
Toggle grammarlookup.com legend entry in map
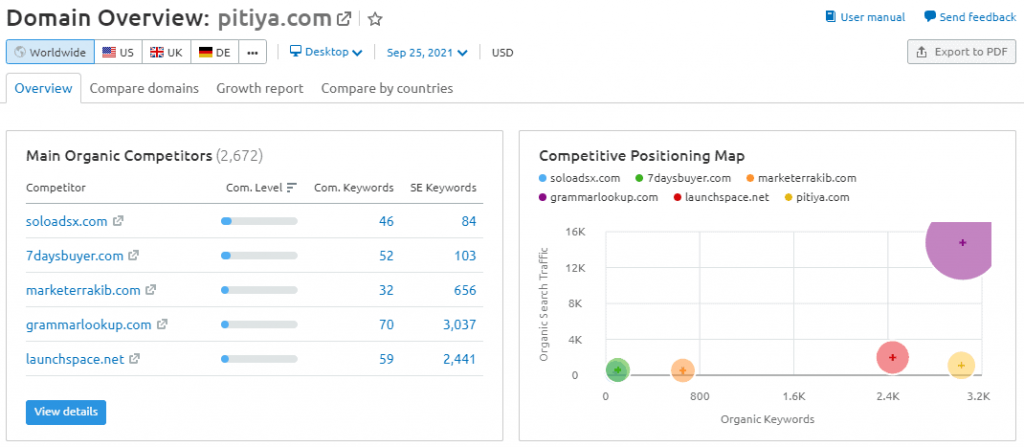coord(599,197)
